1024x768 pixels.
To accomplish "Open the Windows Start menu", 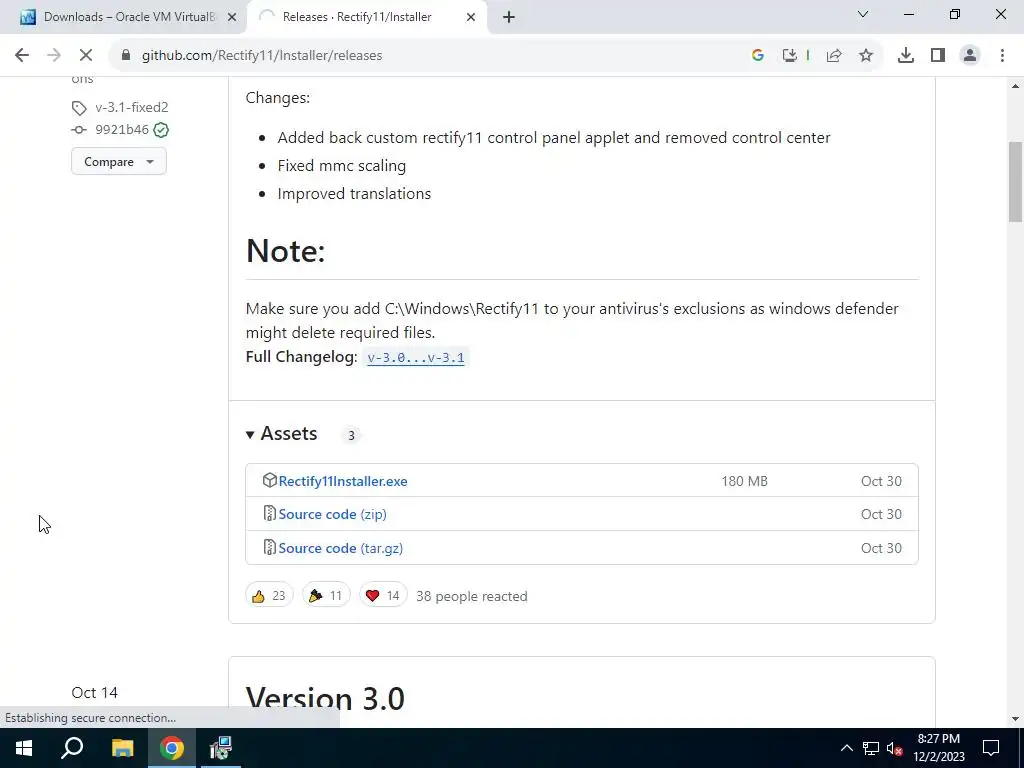I will 24,748.
